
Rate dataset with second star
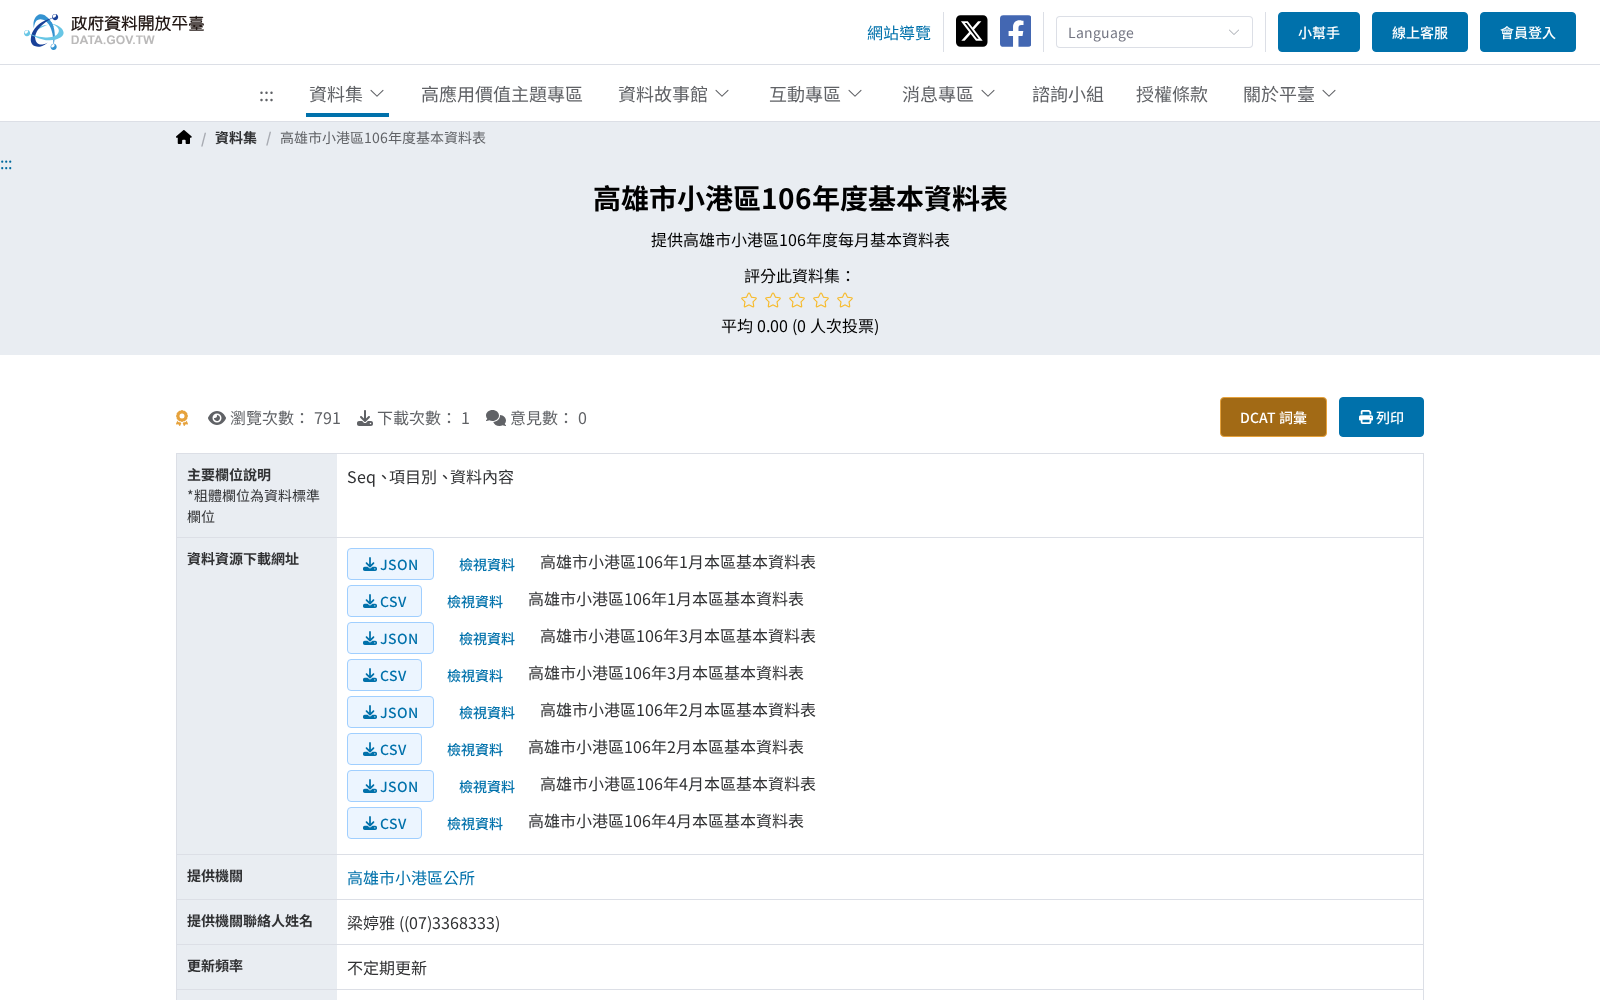(x=773, y=300)
